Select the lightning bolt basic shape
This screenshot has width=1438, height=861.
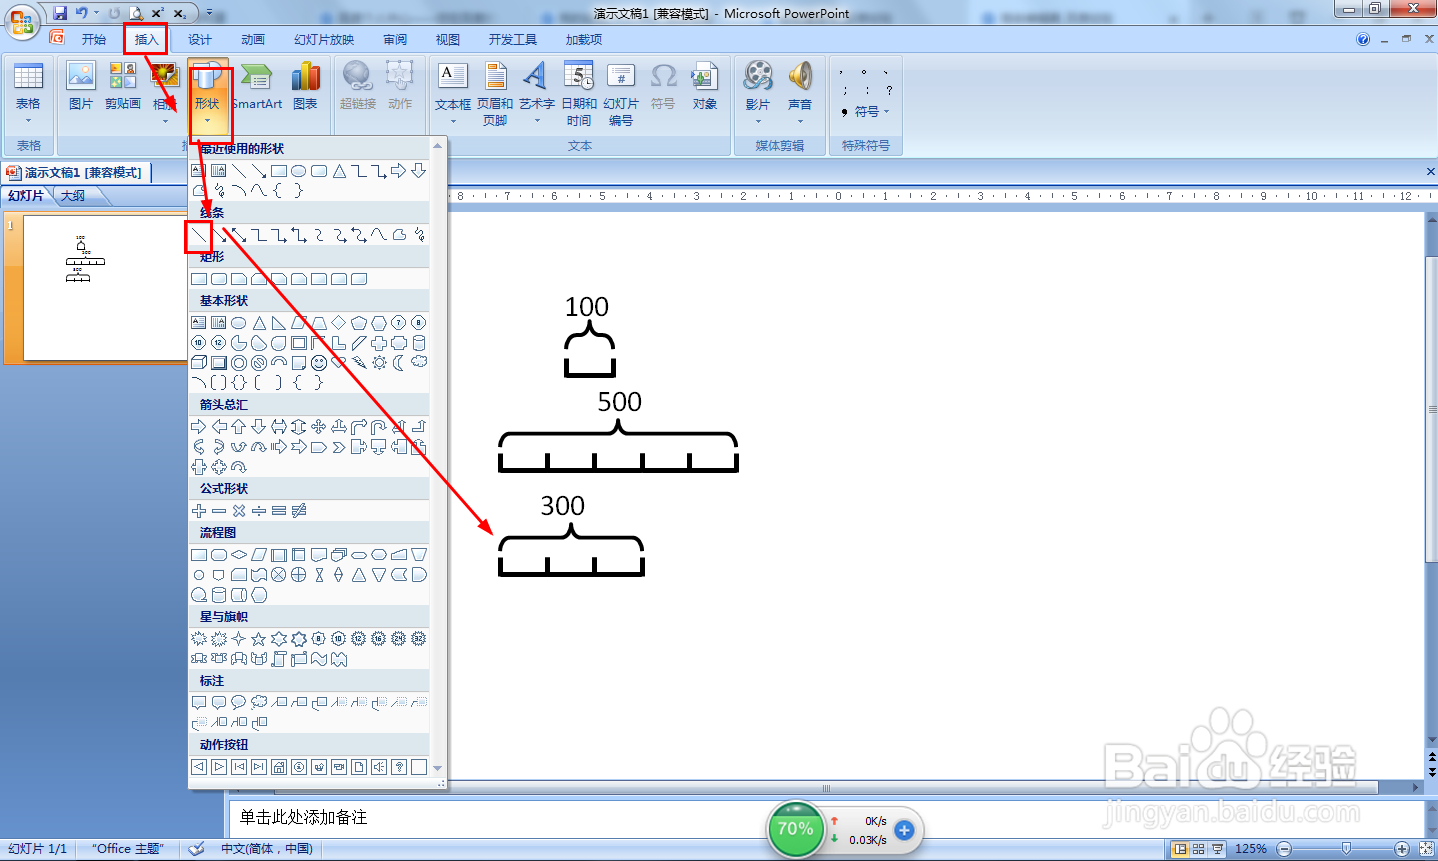359,363
